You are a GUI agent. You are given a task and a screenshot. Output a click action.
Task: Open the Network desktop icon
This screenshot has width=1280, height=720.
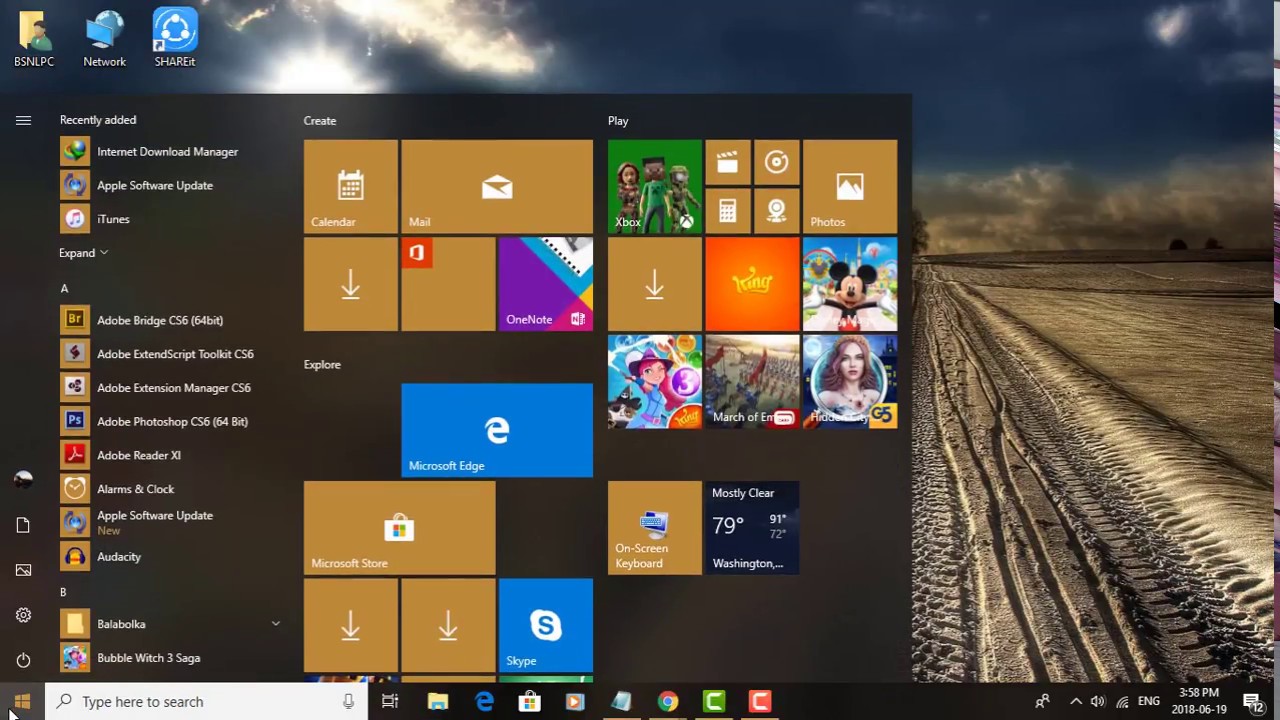click(x=104, y=39)
